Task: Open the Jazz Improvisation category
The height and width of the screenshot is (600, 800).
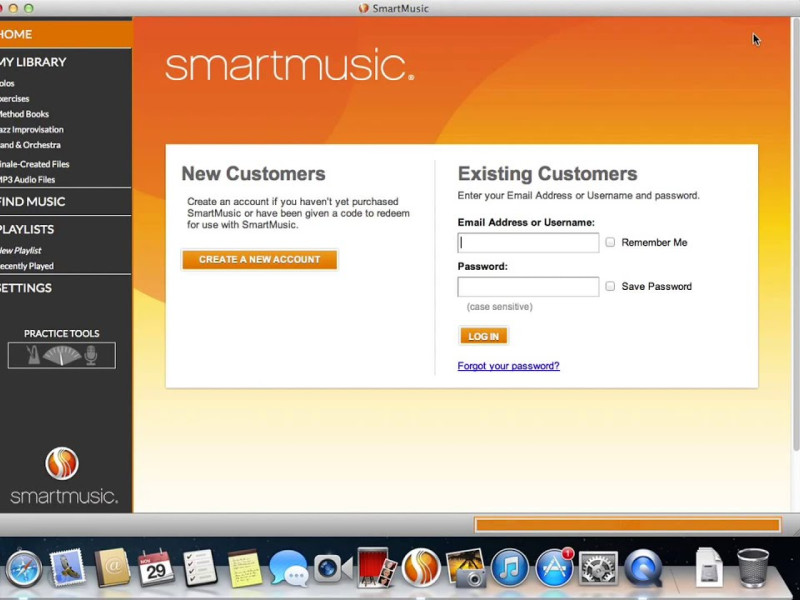Action: click(x=32, y=130)
